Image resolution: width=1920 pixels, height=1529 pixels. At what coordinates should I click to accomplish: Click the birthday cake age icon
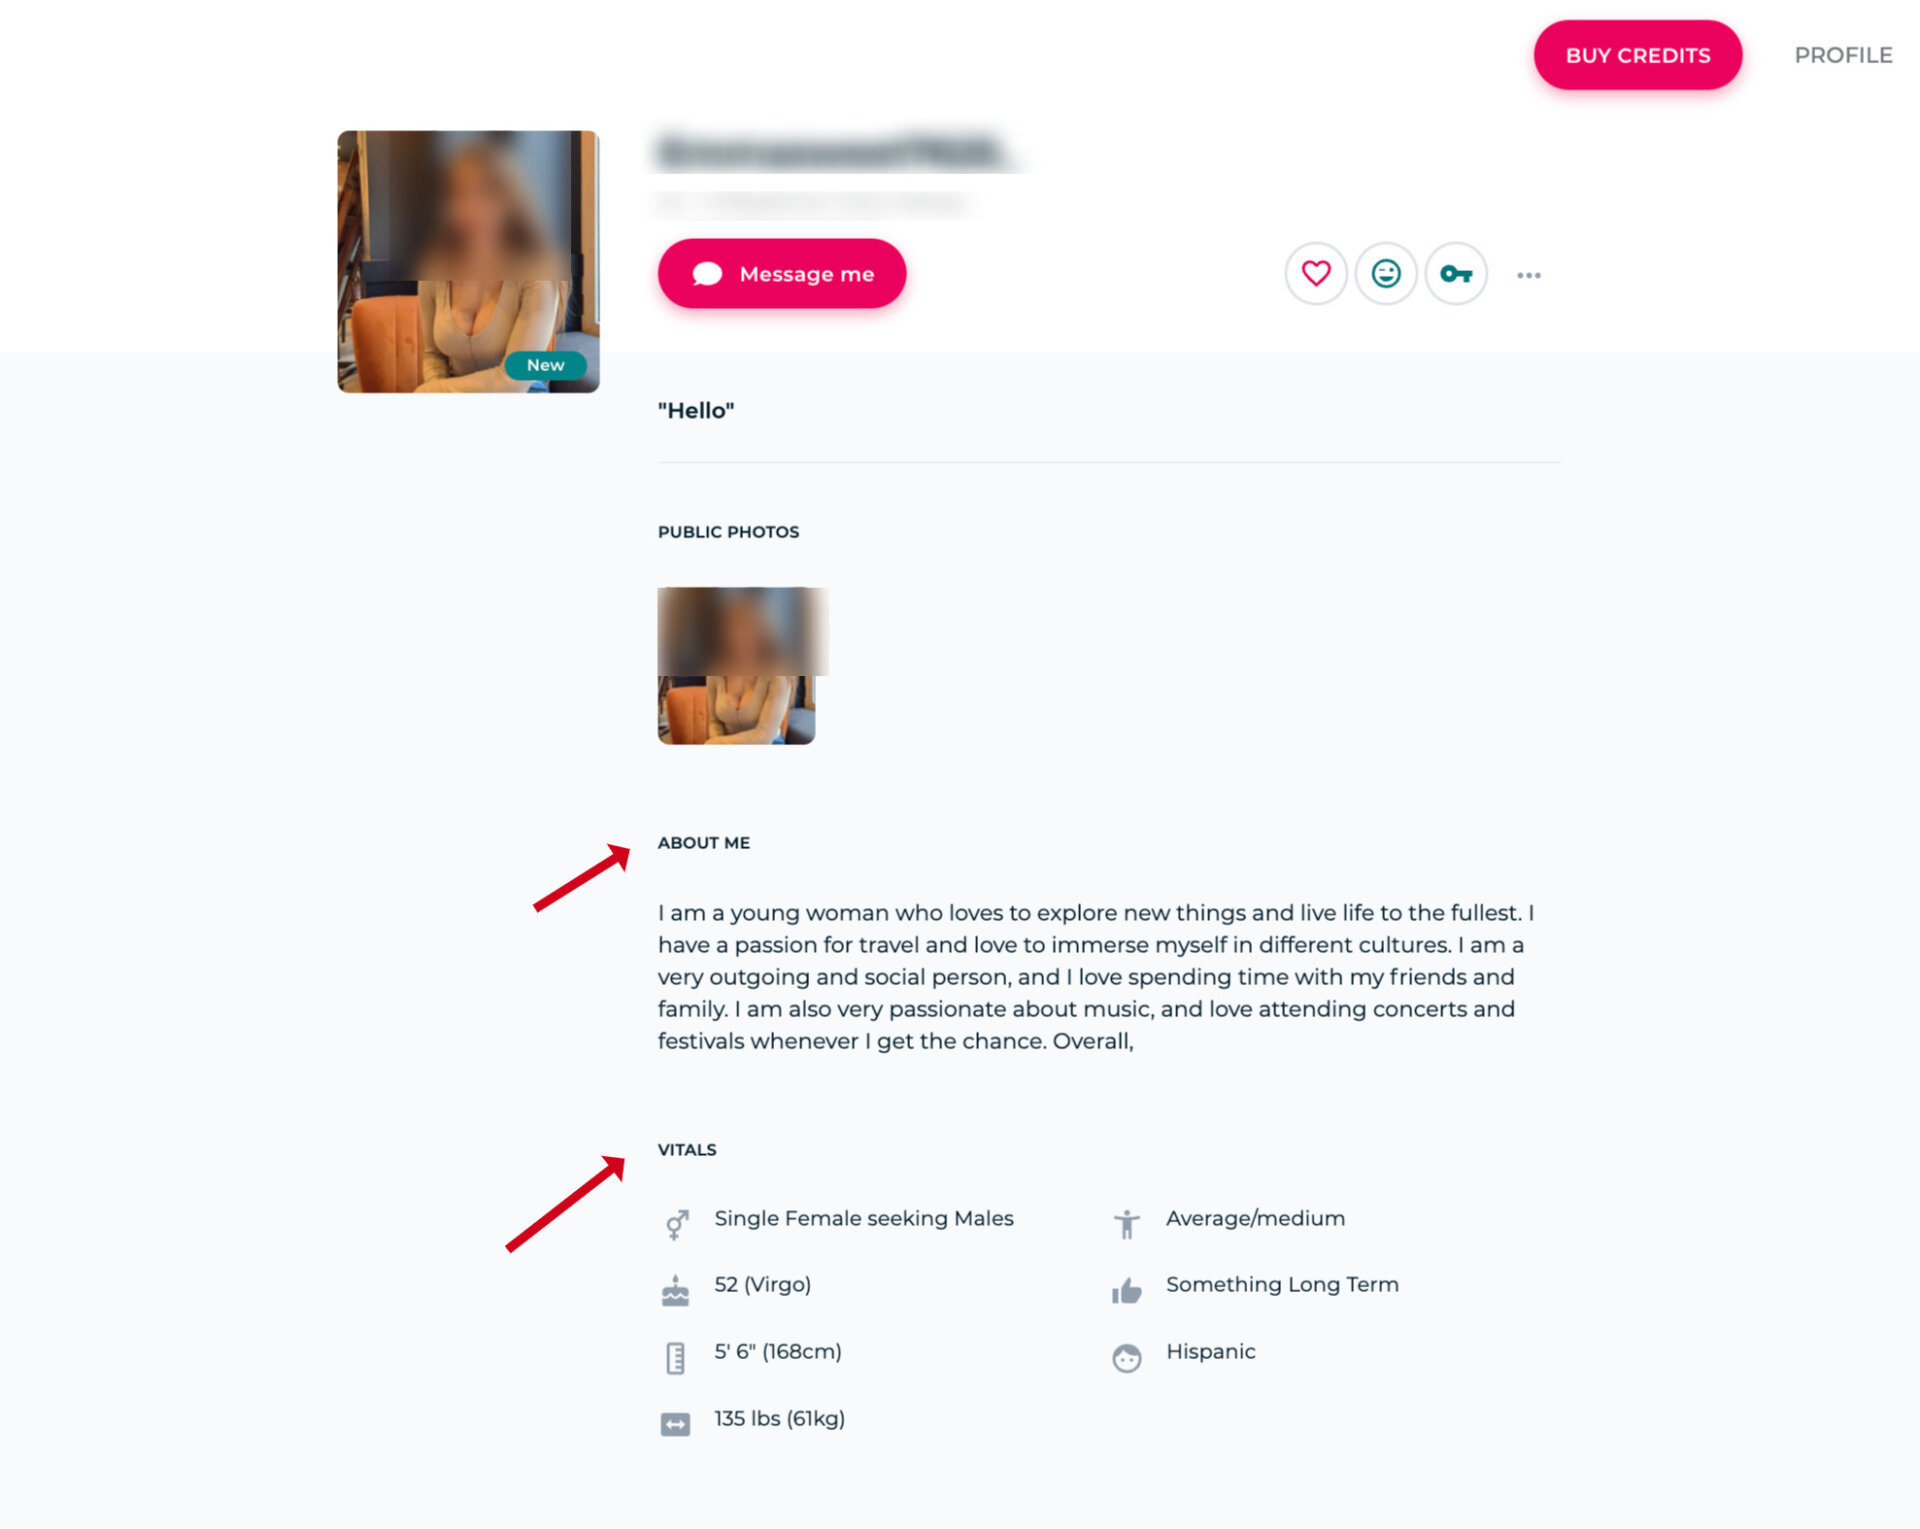tap(676, 1291)
